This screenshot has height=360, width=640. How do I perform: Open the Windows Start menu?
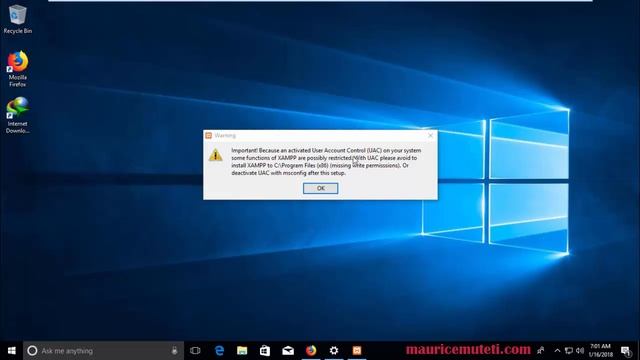click(x=11, y=351)
